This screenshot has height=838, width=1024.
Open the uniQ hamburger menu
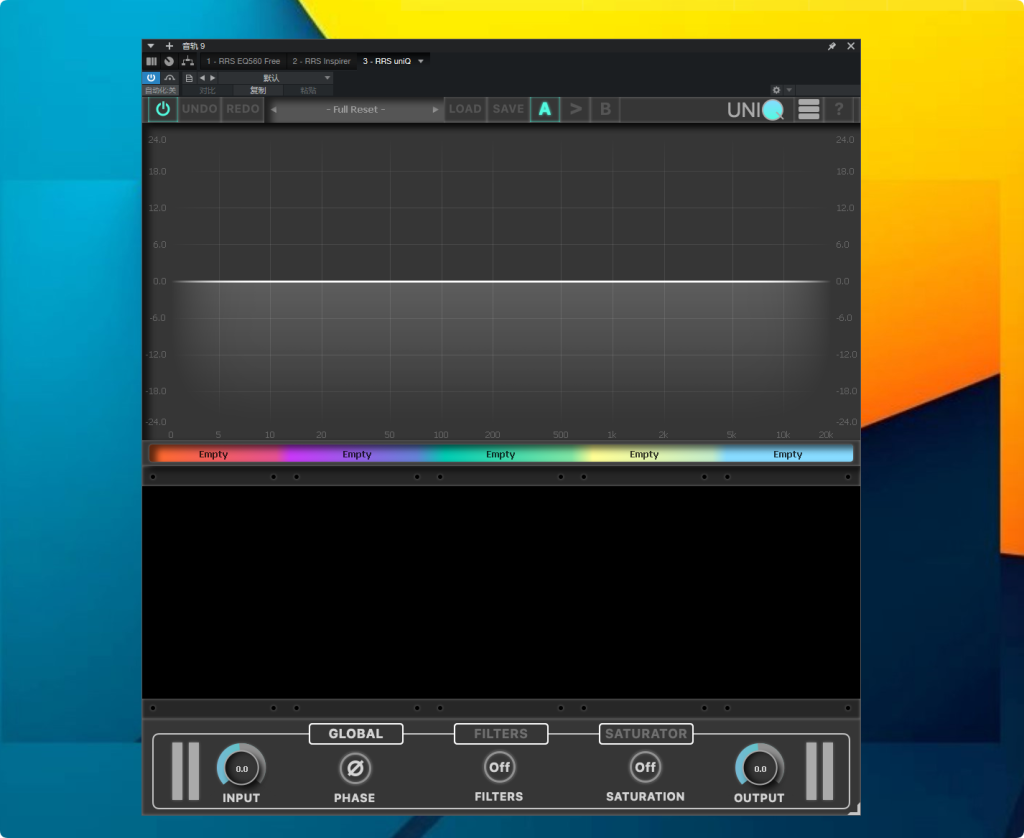808,109
